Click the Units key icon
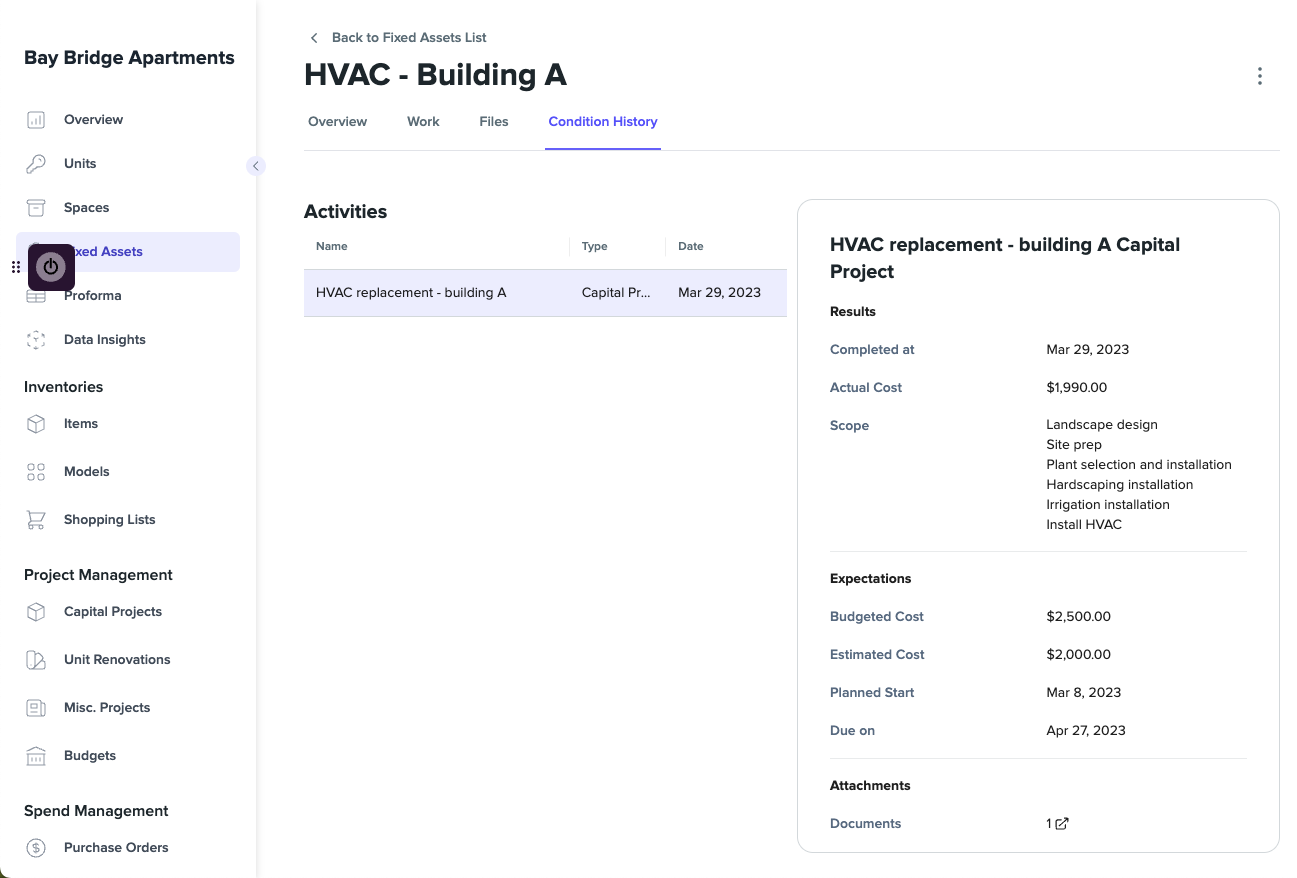The image size is (1297, 878). pyautogui.click(x=36, y=164)
